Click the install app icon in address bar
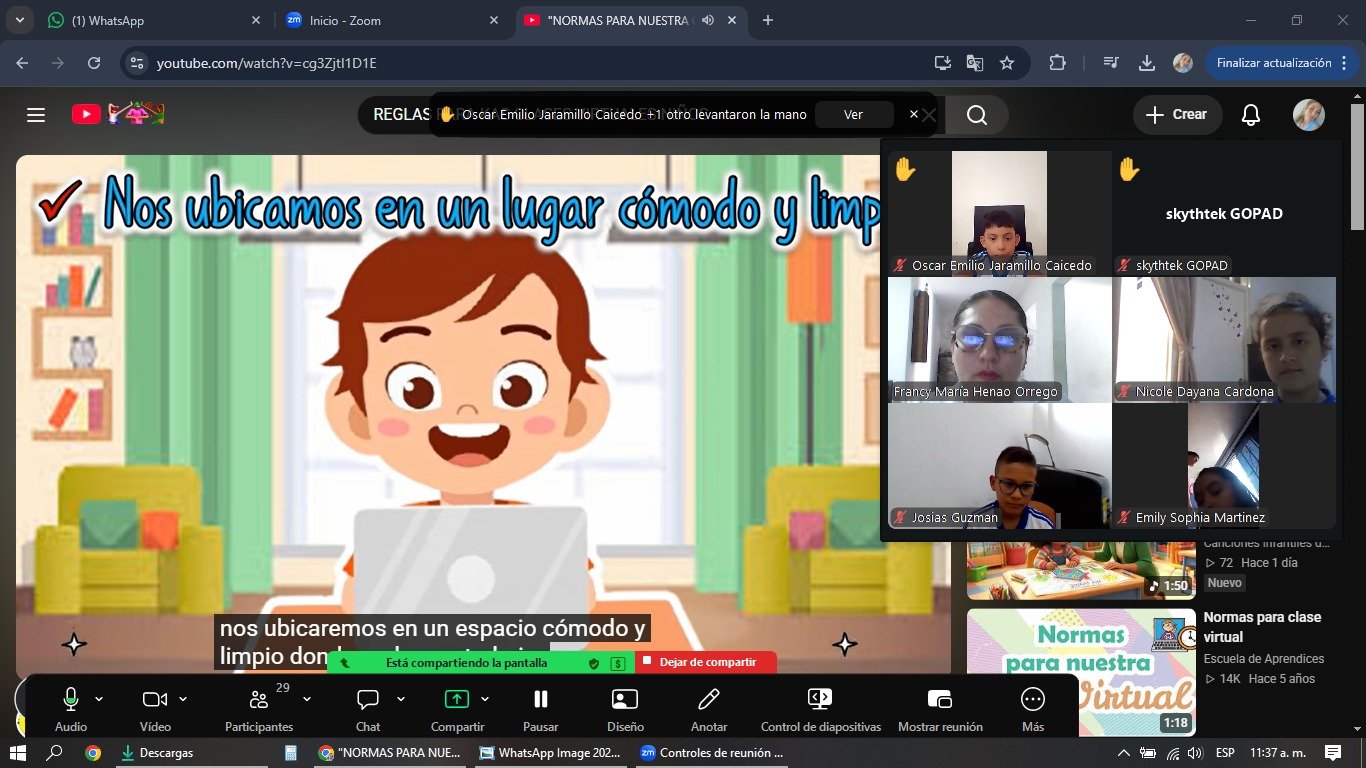This screenshot has width=1366, height=768. (942, 63)
